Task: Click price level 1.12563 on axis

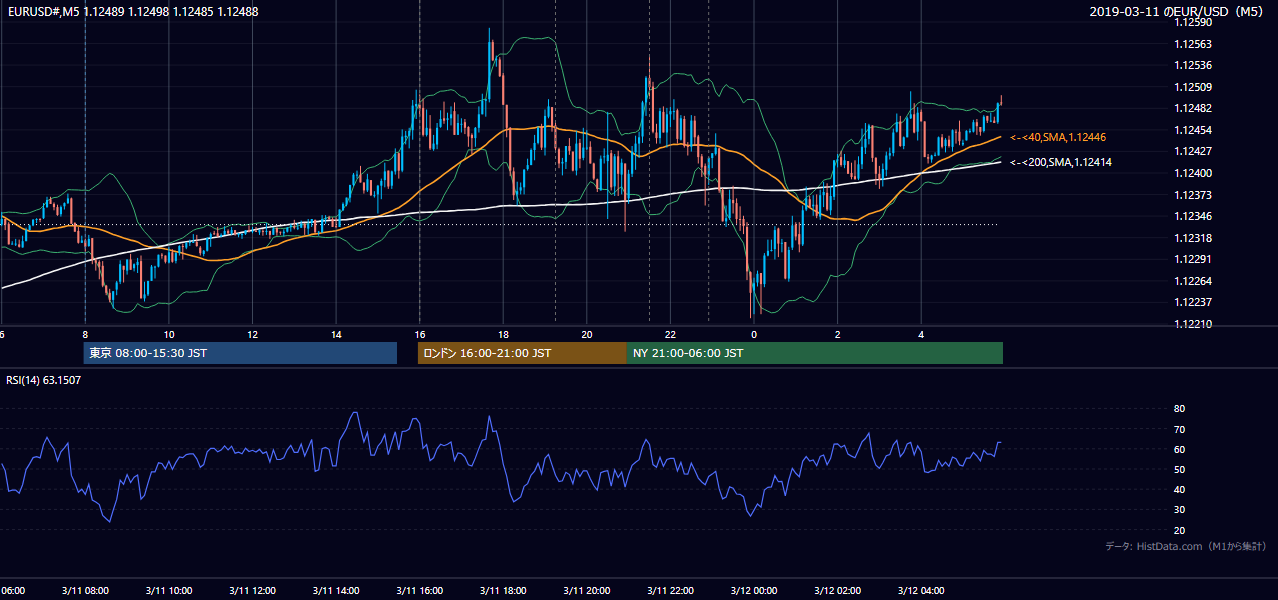Action: point(1193,44)
